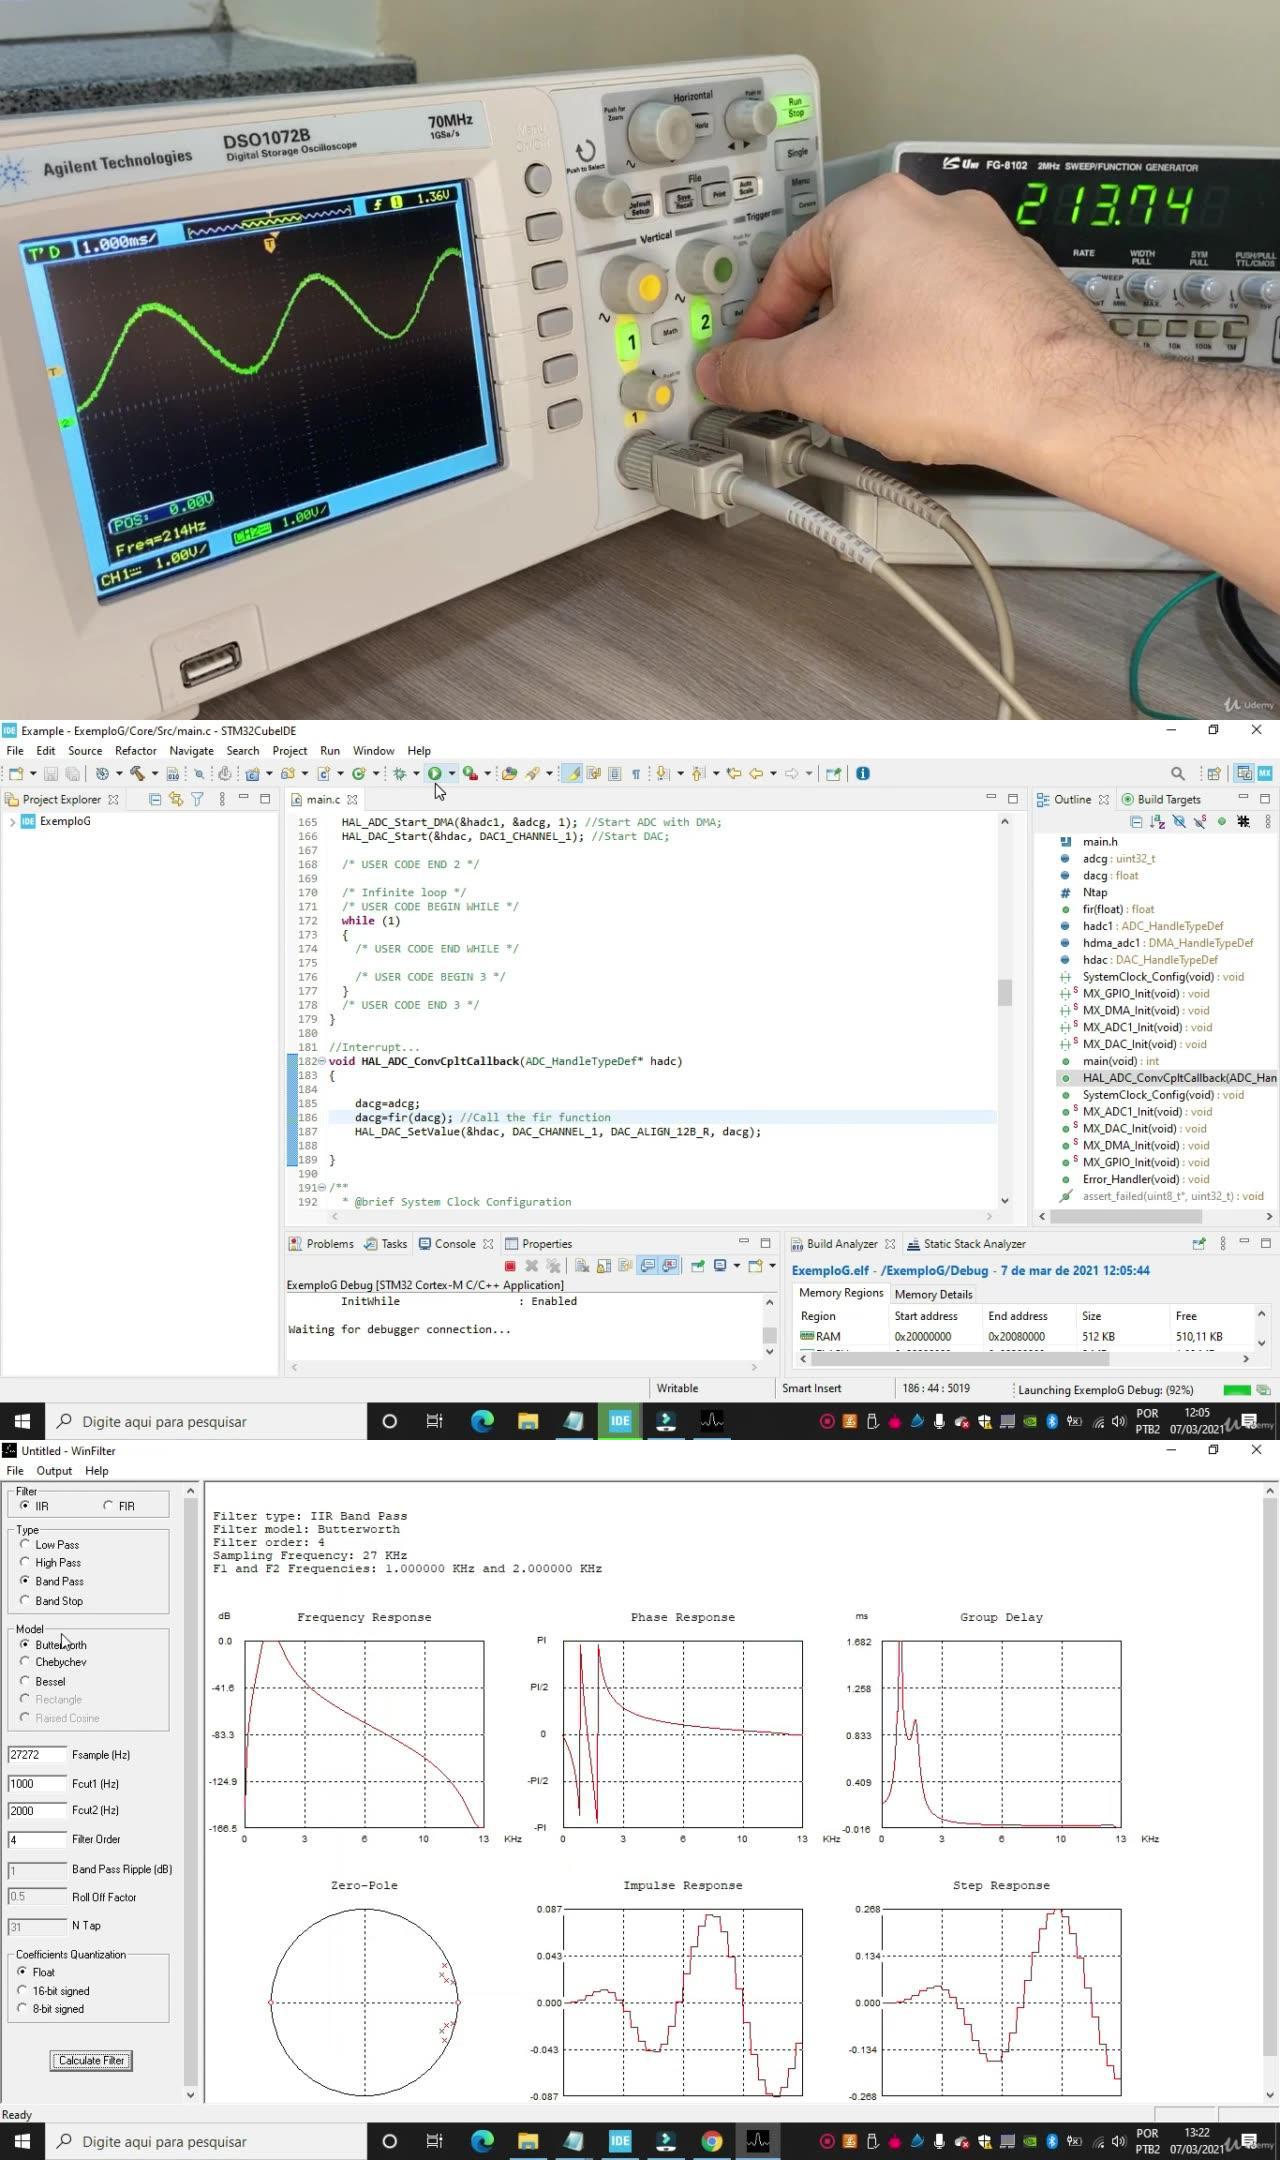Click the Build hammer icon

(x=137, y=773)
